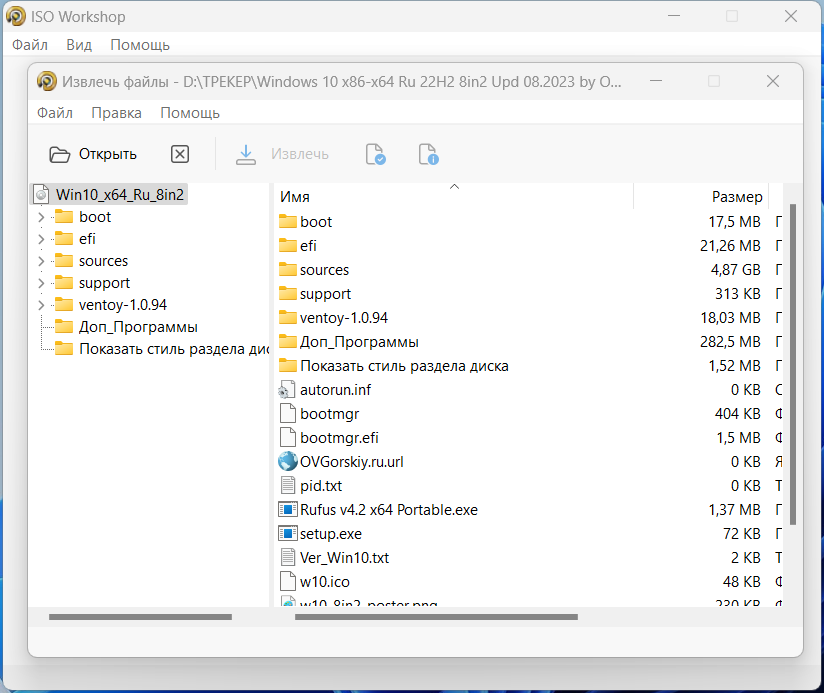
Task: Click the ISO Workshop app logo in title bar
Action: (x=16, y=16)
